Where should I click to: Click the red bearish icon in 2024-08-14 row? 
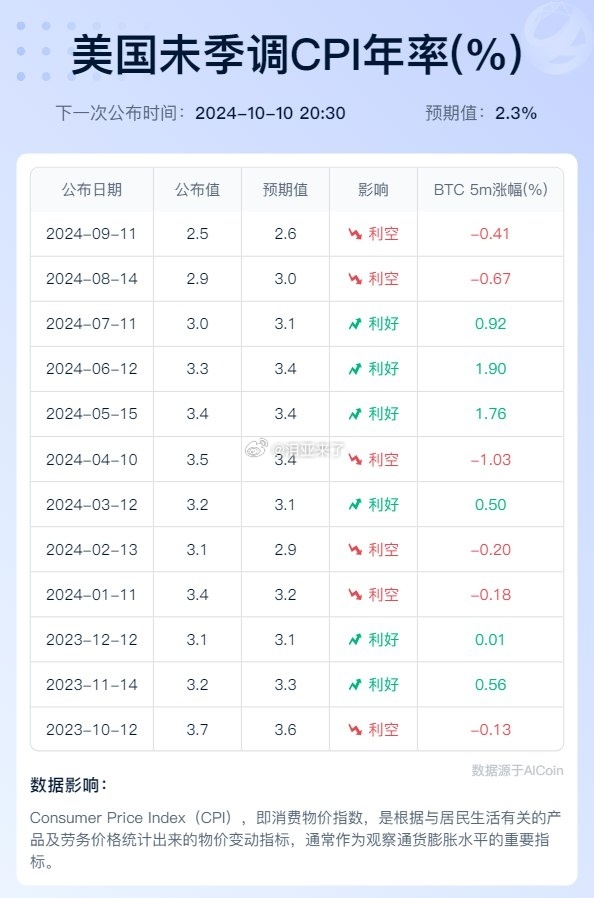pos(355,279)
